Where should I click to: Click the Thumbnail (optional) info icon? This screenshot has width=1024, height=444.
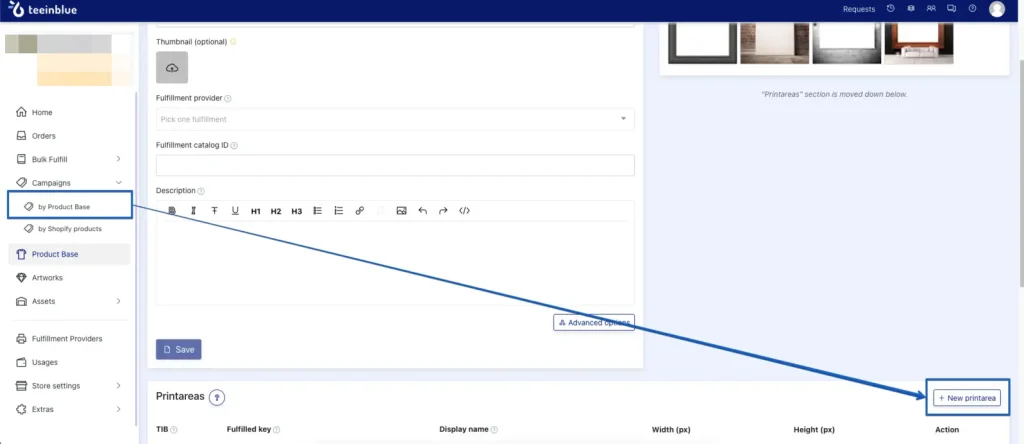point(233,42)
